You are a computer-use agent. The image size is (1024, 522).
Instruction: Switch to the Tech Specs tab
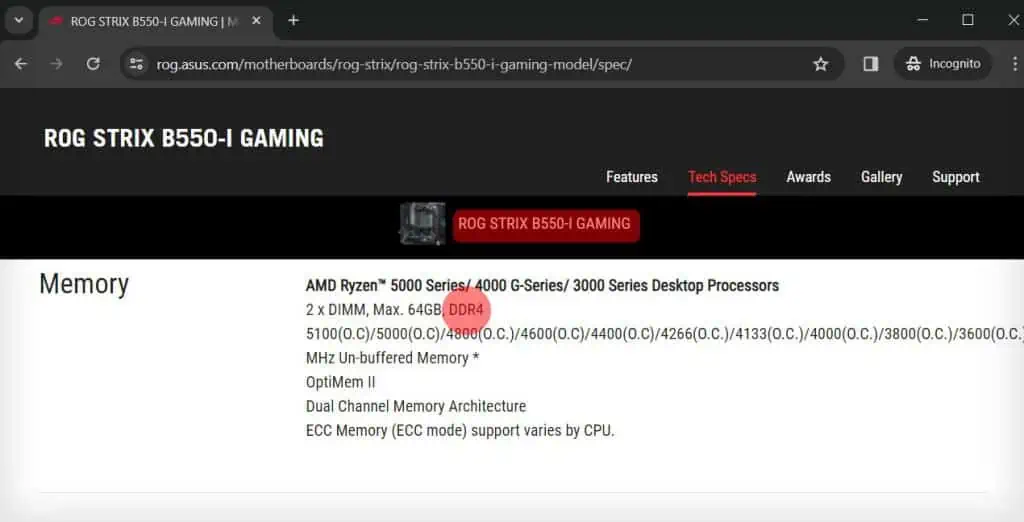[721, 177]
